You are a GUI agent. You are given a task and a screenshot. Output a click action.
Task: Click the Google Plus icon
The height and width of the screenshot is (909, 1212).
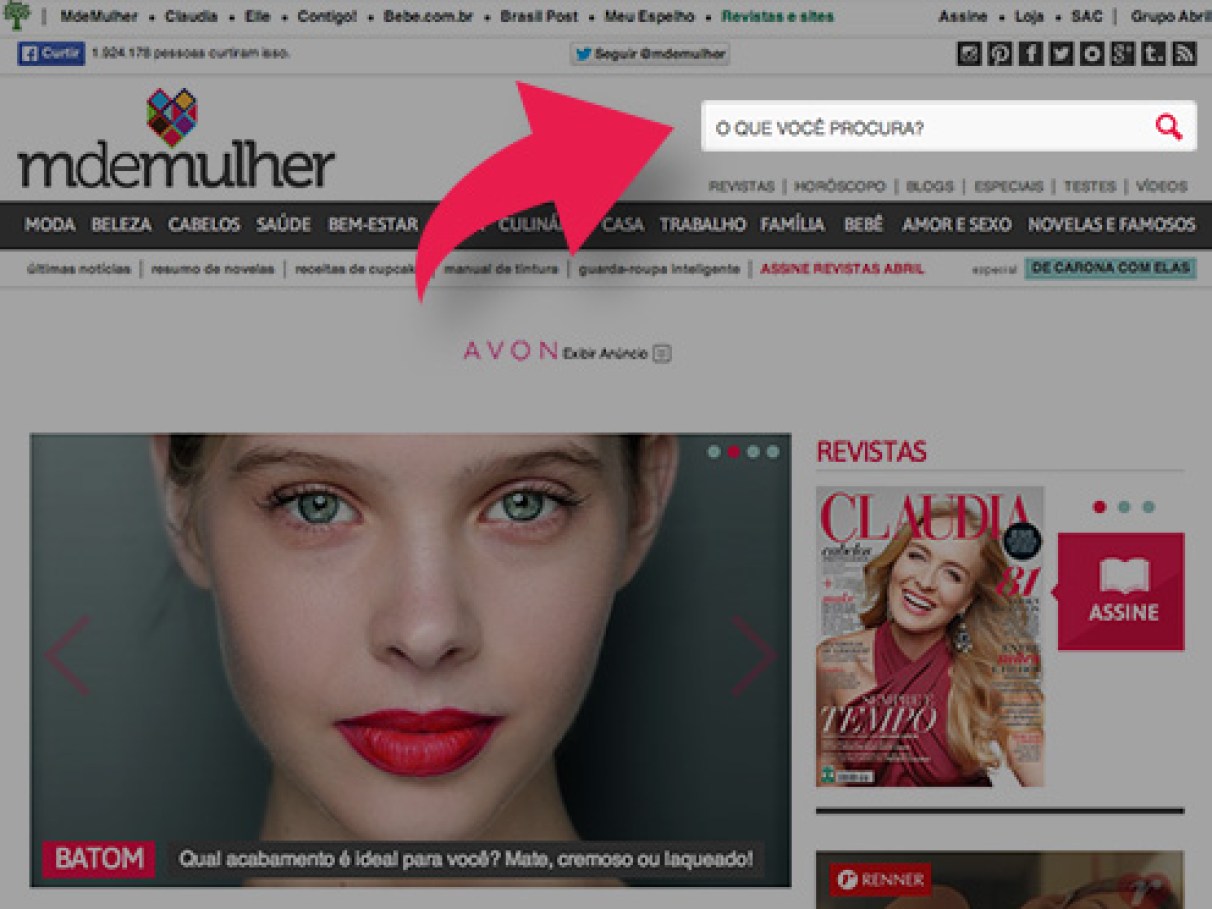[x=1122, y=54]
